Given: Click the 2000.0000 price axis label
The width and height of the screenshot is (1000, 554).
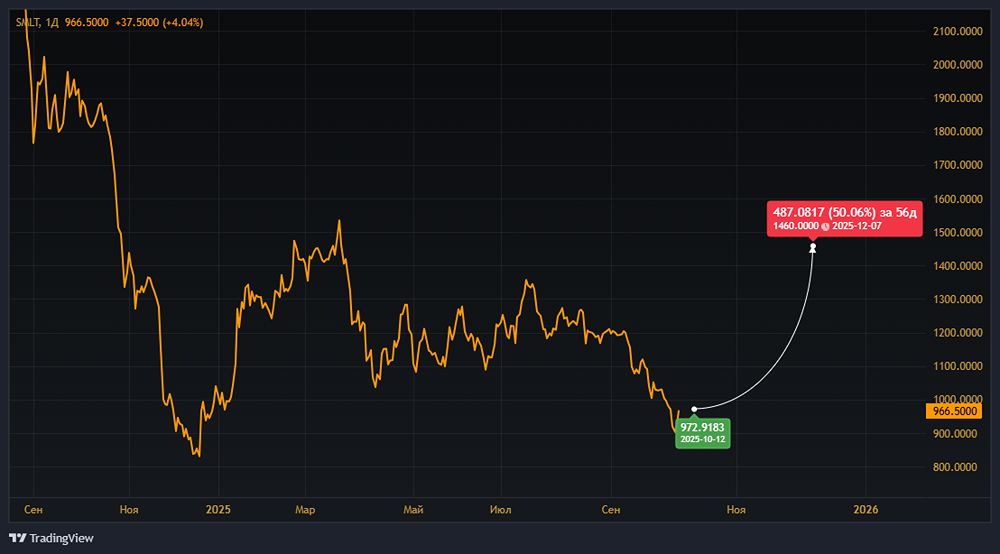Looking at the screenshot, I should coord(957,64).
